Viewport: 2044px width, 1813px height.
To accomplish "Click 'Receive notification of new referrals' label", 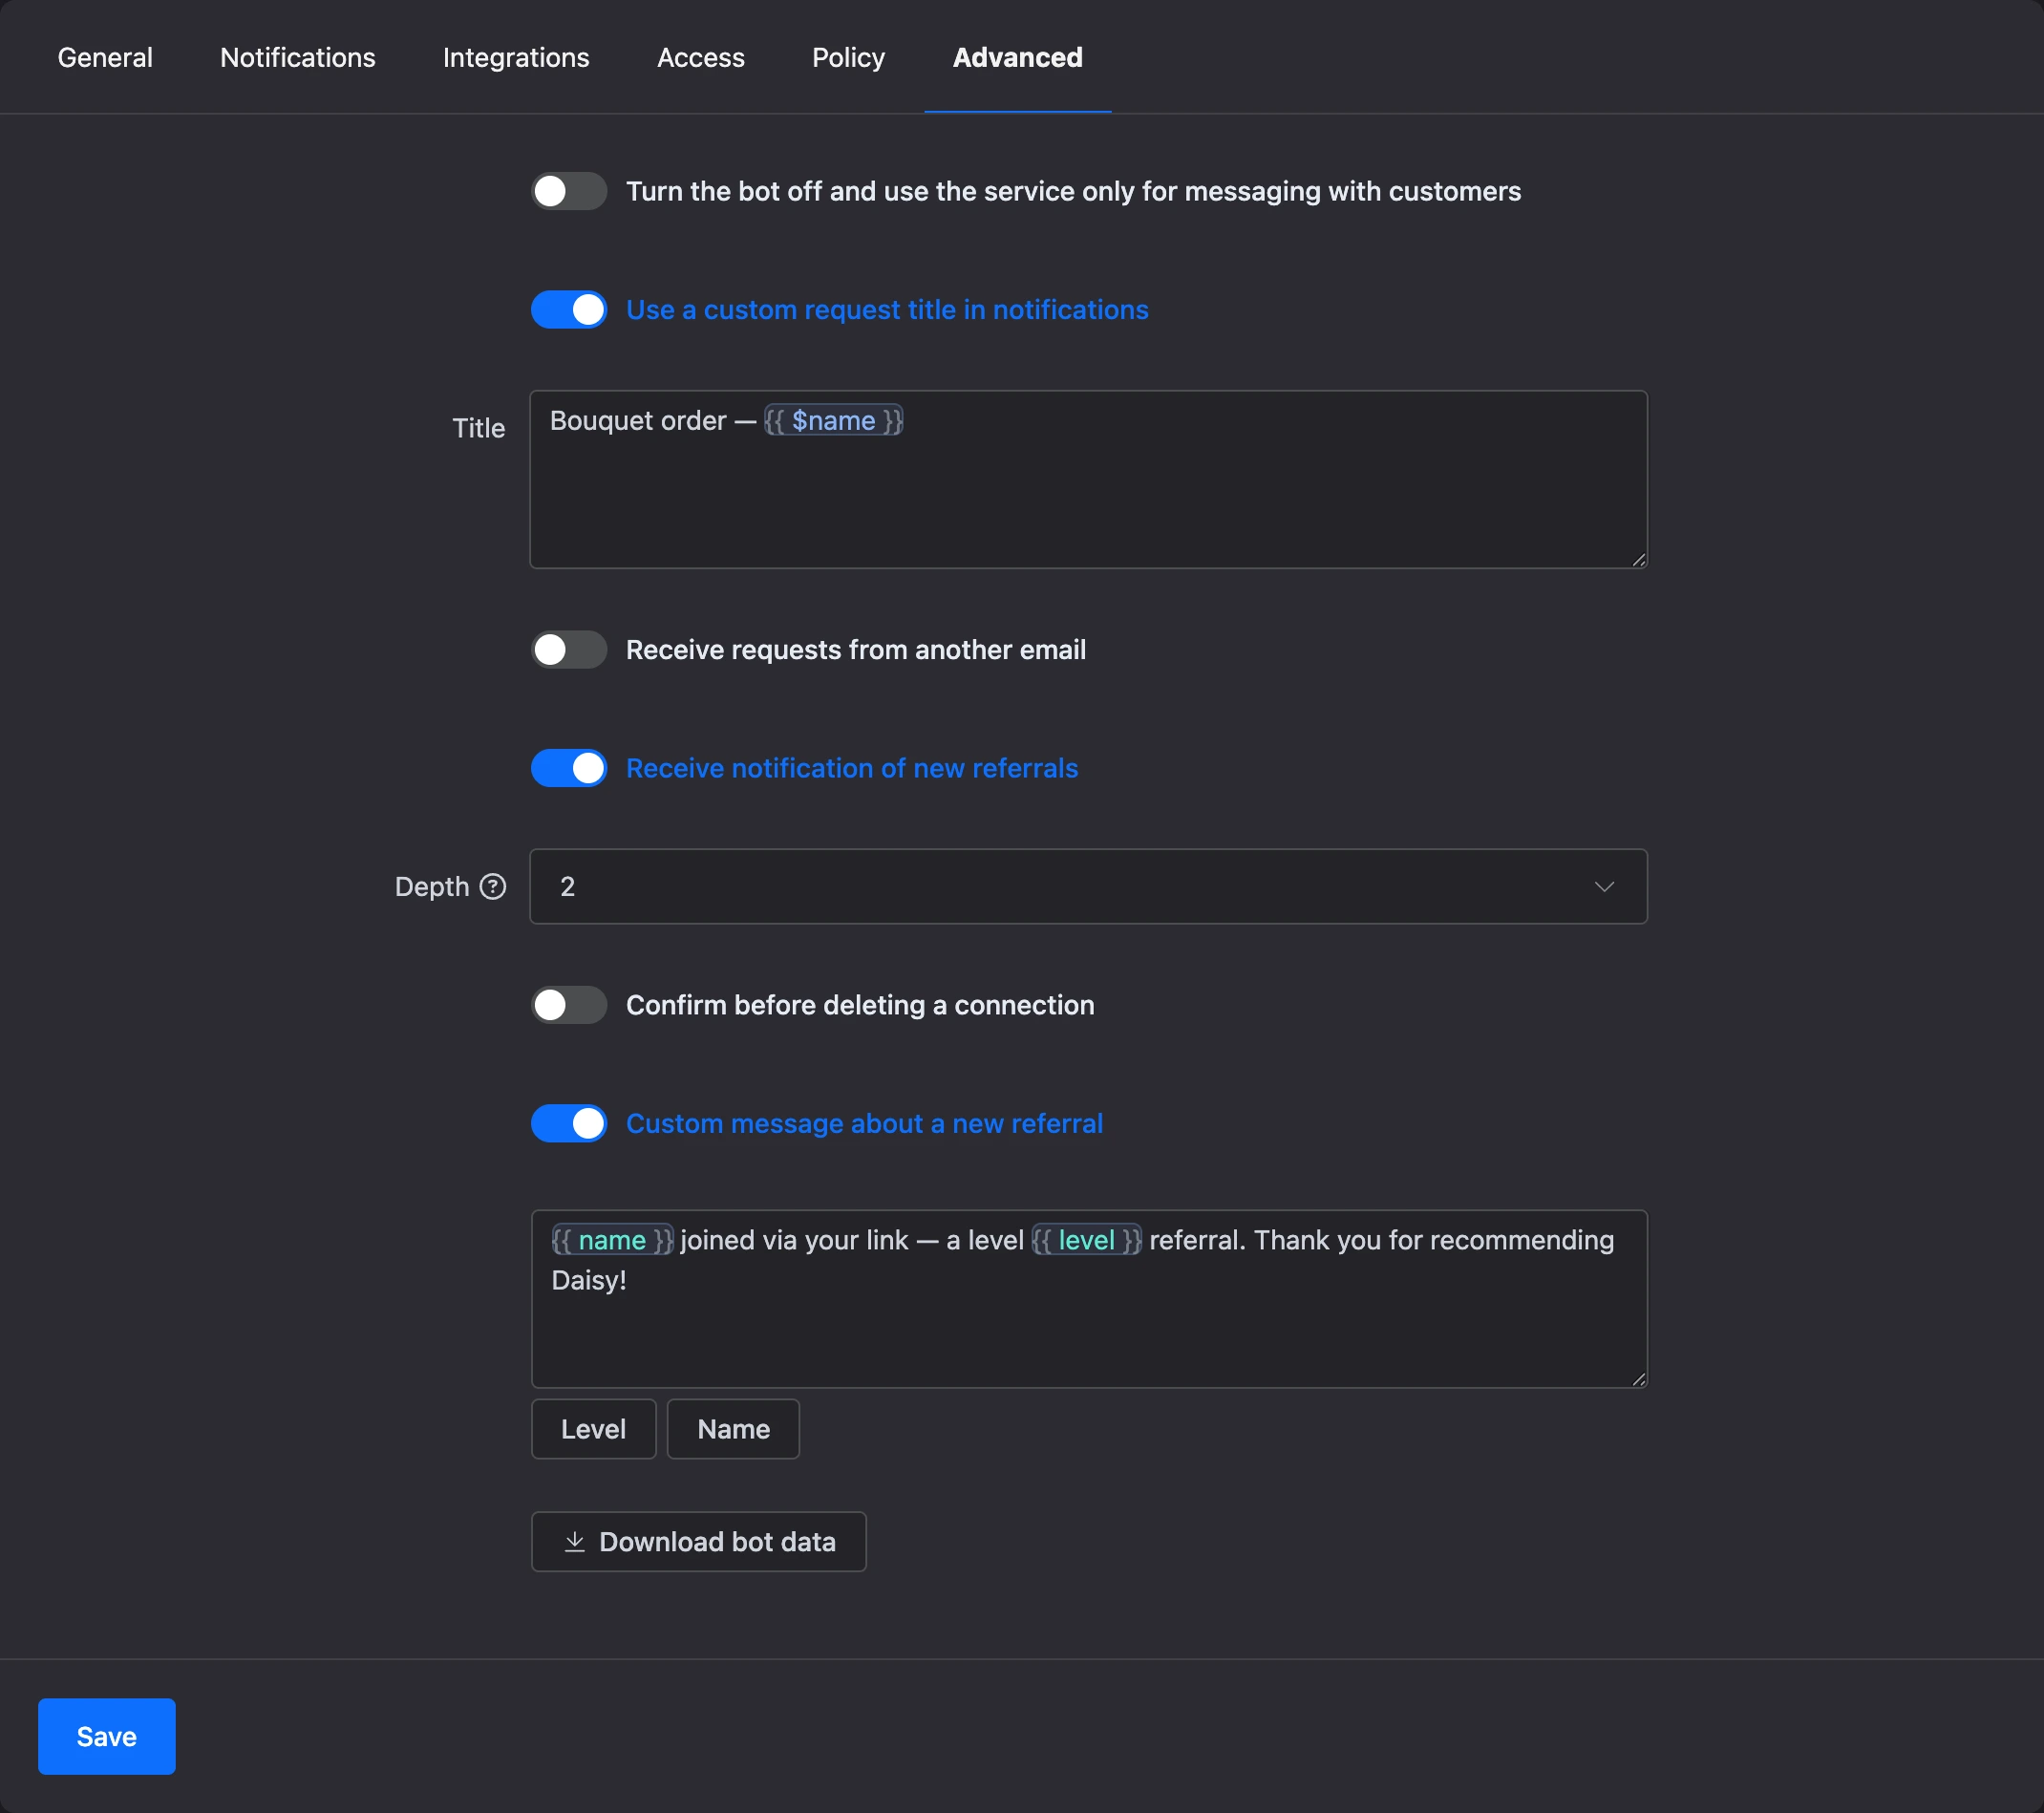I will pos(852,768).
